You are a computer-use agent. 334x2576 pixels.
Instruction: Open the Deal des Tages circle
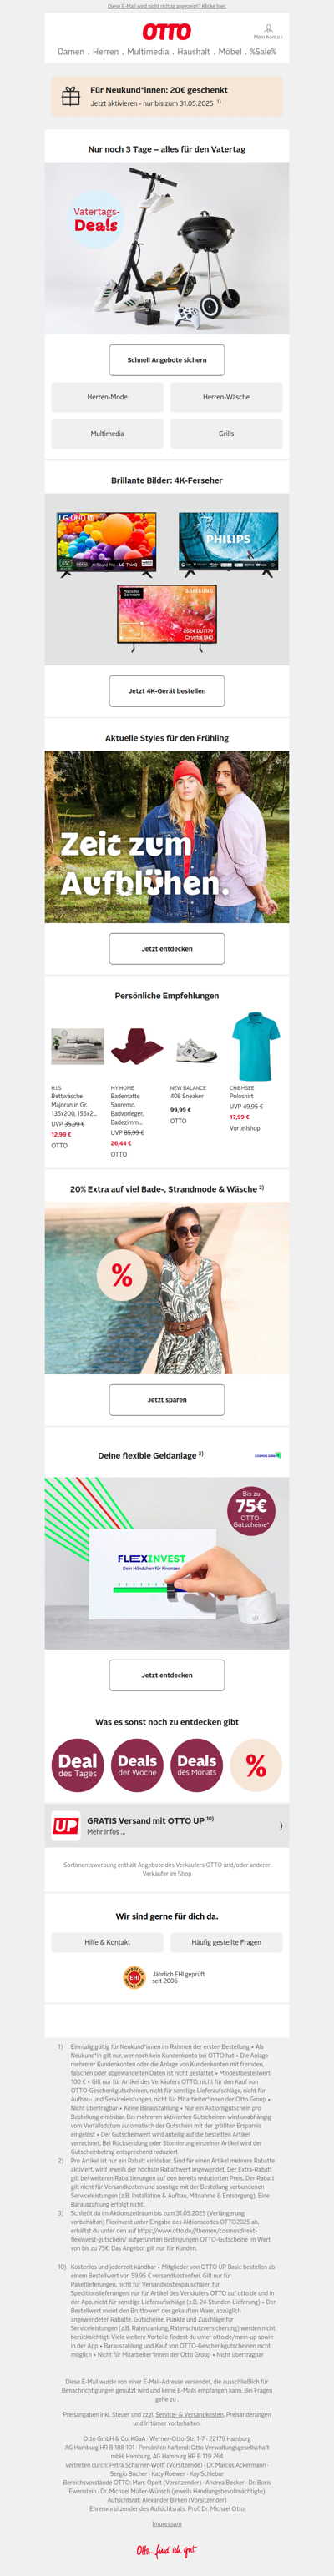click(78, 1765)
